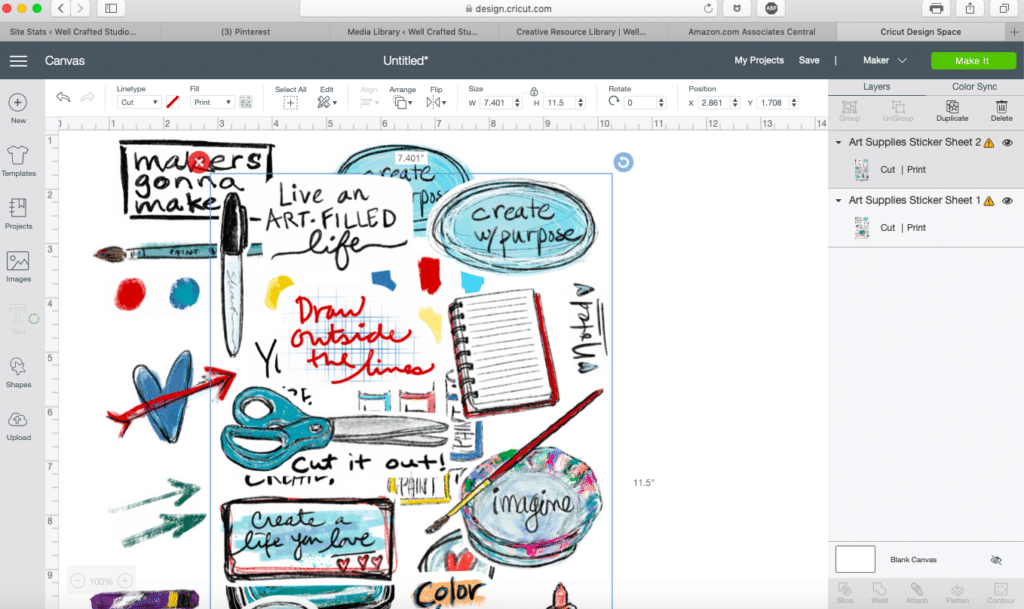Click the Slice tool
The height and width of the screenshot is (609, 1024).
click(844, 593)
